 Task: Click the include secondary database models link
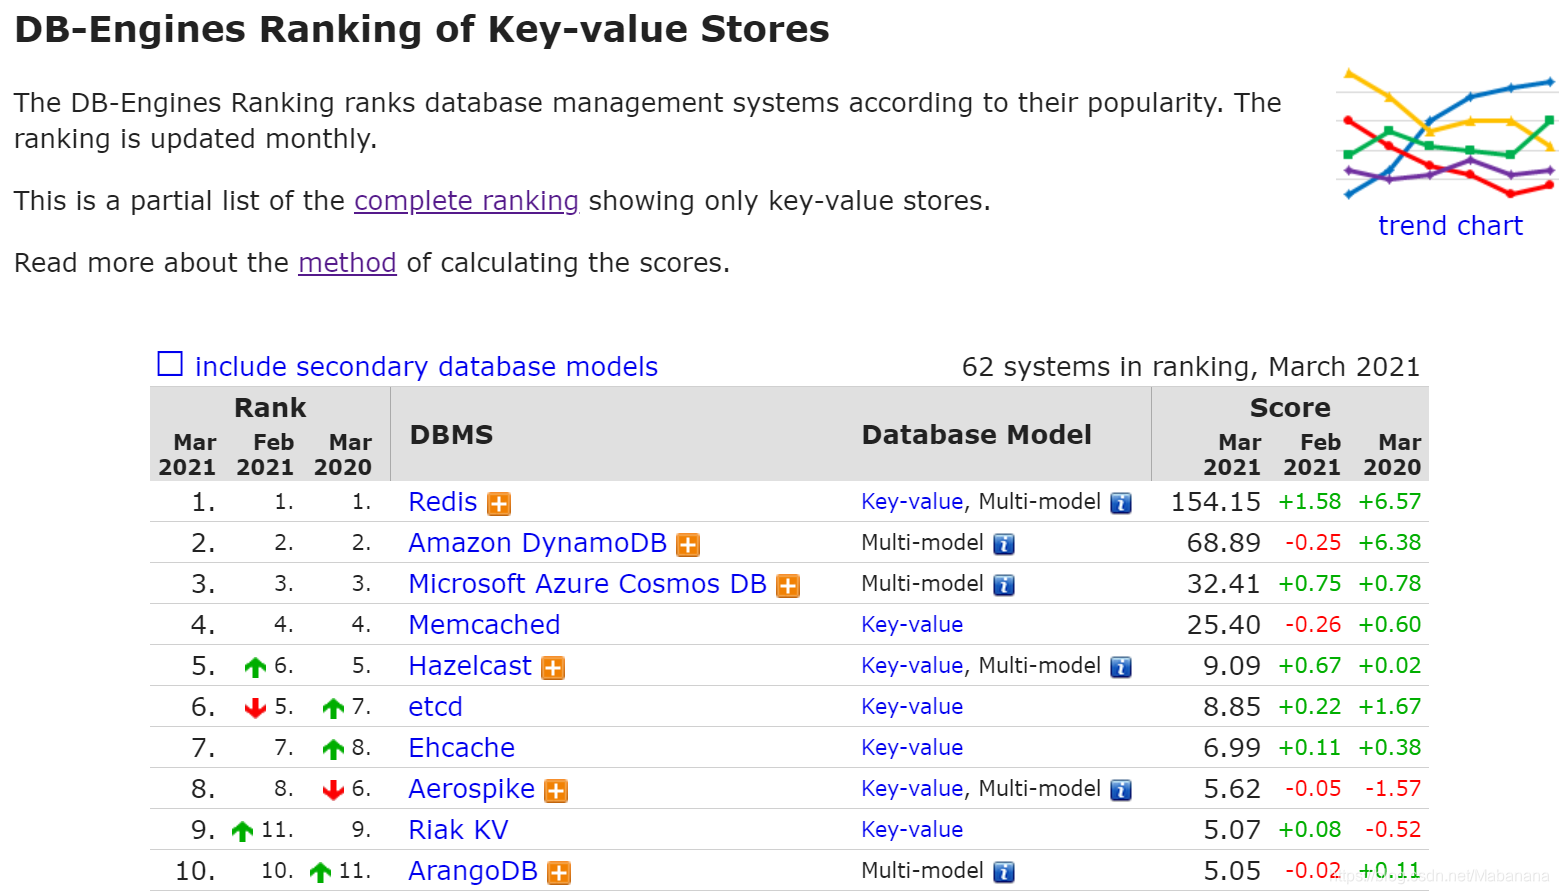pos(426,367)
